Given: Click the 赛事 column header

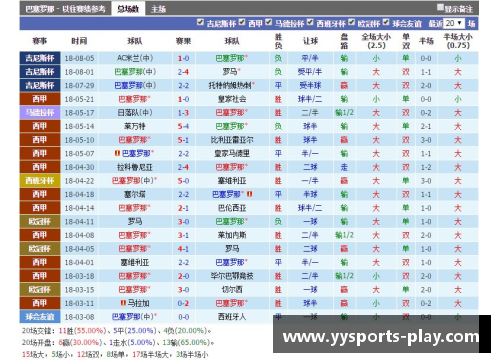Looking at the screenshot, I should point(40,41).
